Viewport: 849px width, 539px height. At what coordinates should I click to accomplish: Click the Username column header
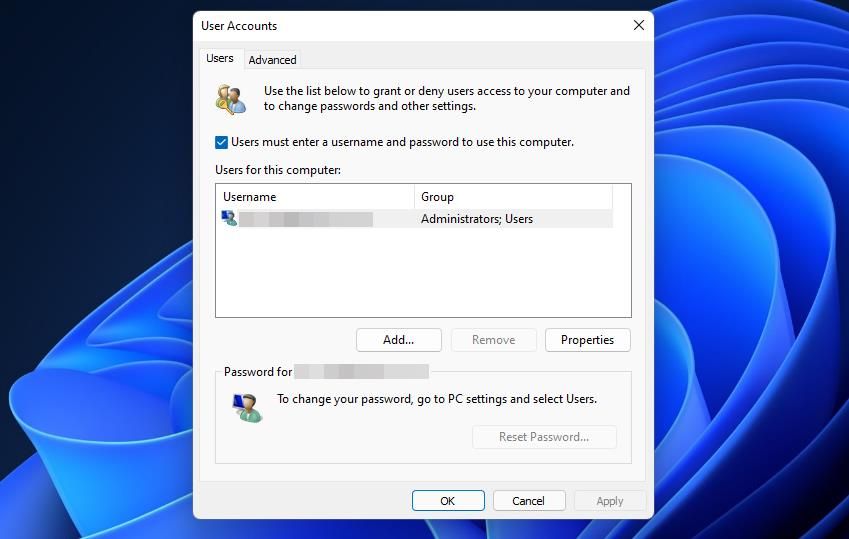pyautogui.click(x=315, y=197)
